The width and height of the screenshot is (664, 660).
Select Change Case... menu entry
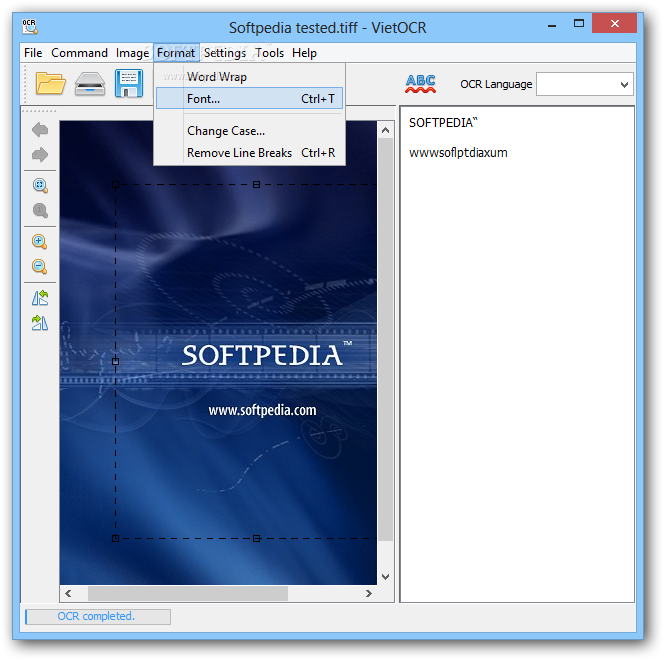(x=249, y=131)
